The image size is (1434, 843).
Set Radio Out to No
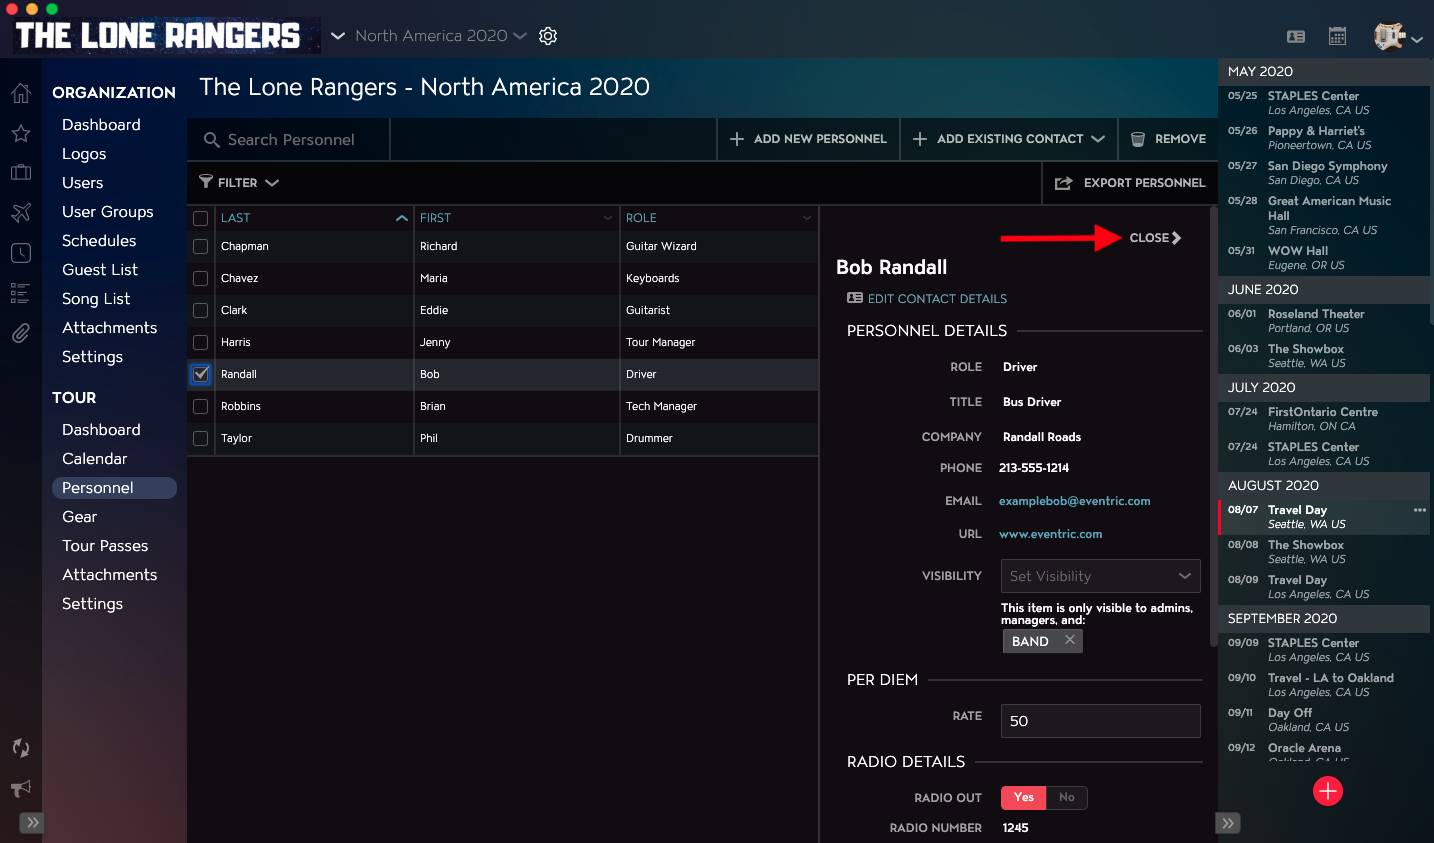pos(1067,797)
